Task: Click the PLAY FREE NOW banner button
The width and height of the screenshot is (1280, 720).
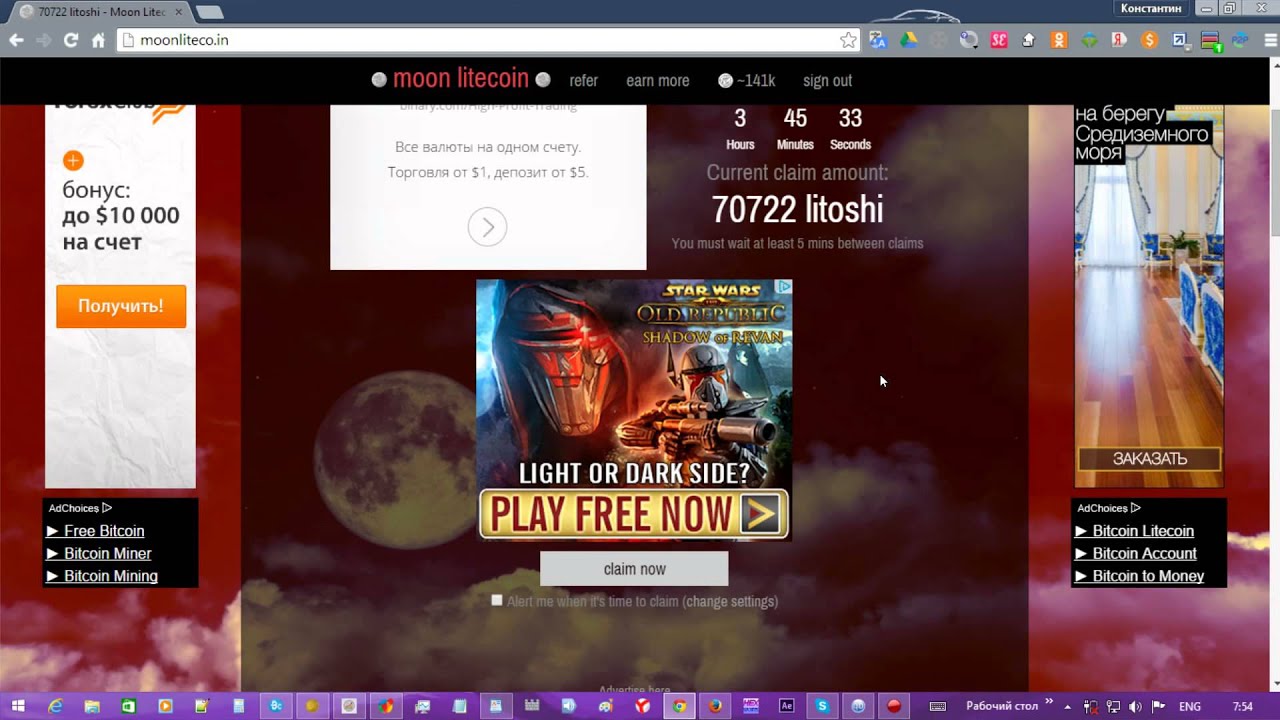Action: tap(634, 514)
